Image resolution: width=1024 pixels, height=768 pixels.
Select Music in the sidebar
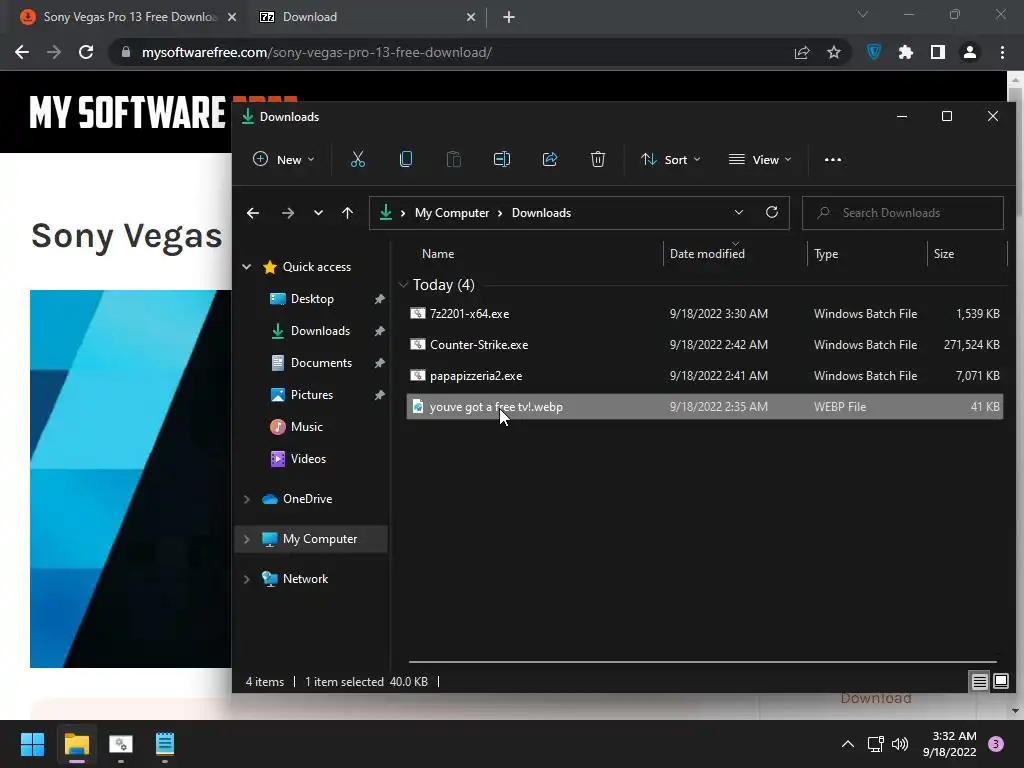tap(306, 427)
